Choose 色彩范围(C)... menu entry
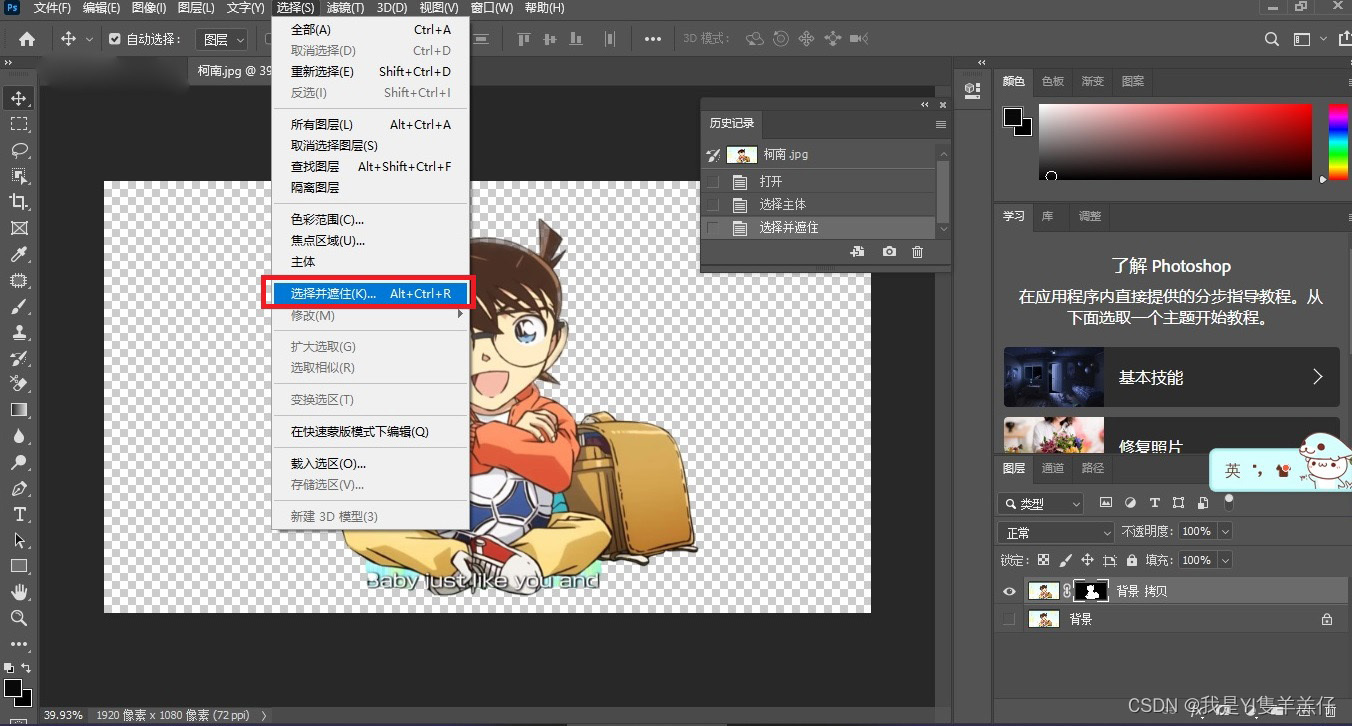 point(370,219)
